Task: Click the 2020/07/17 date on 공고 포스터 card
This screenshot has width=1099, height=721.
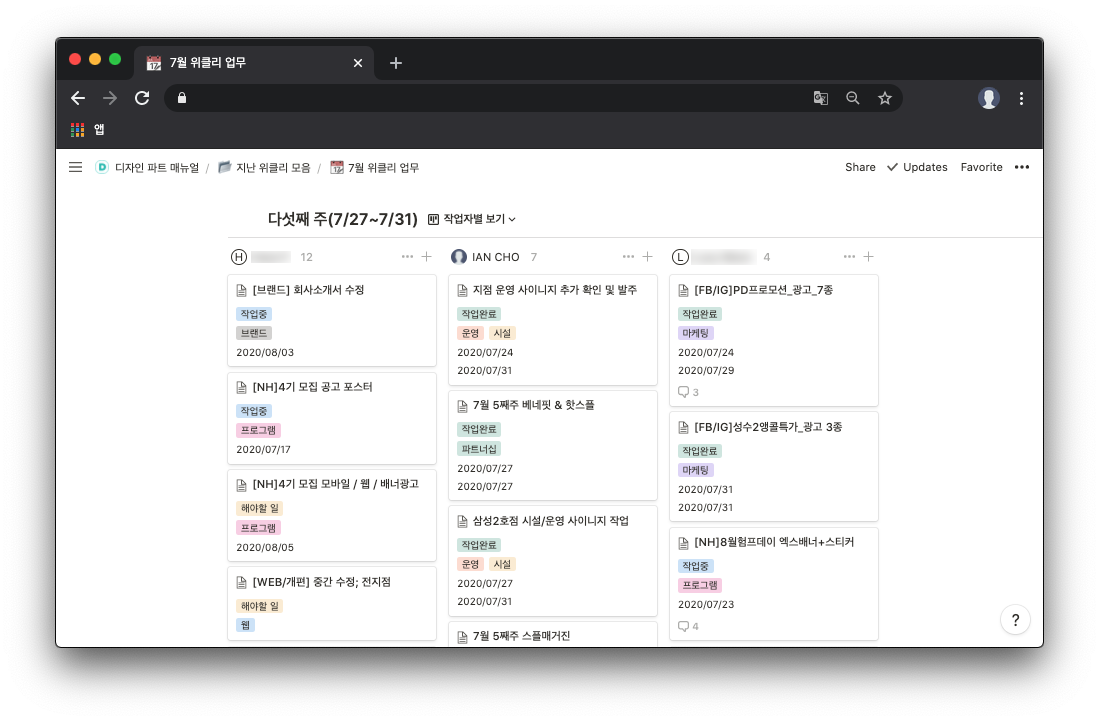Action: click(264, 450)
